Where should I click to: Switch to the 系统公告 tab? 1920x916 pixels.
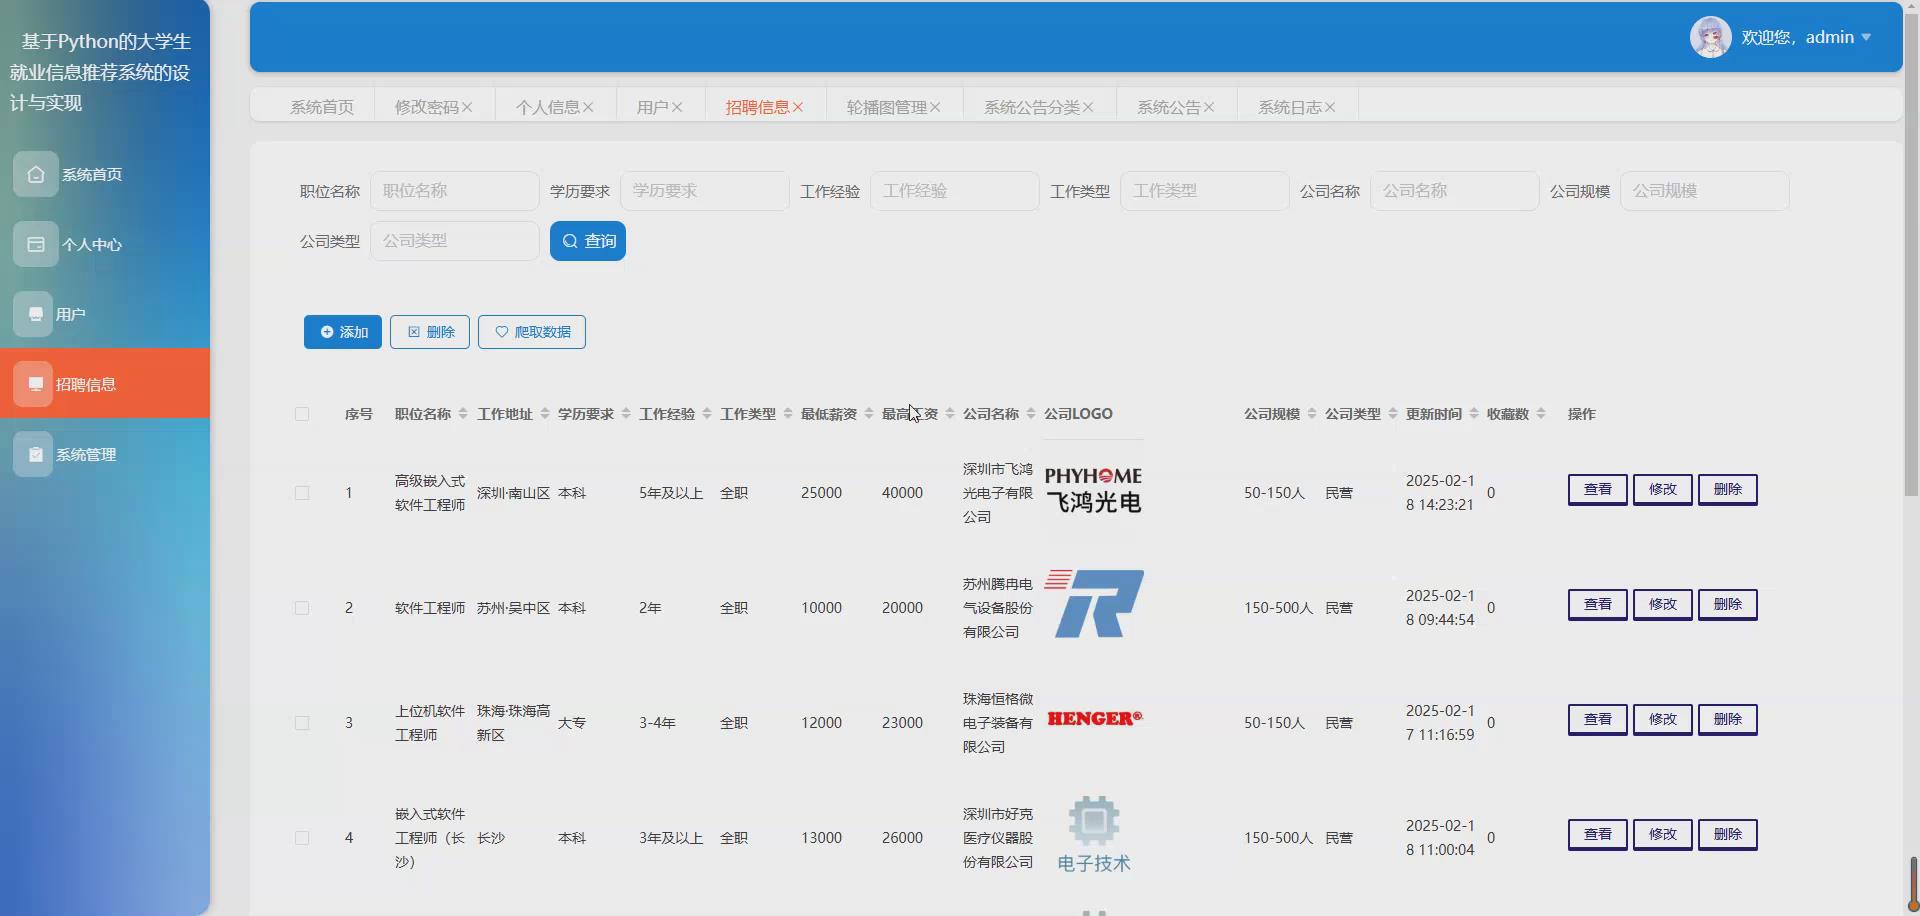(1168, 105)
